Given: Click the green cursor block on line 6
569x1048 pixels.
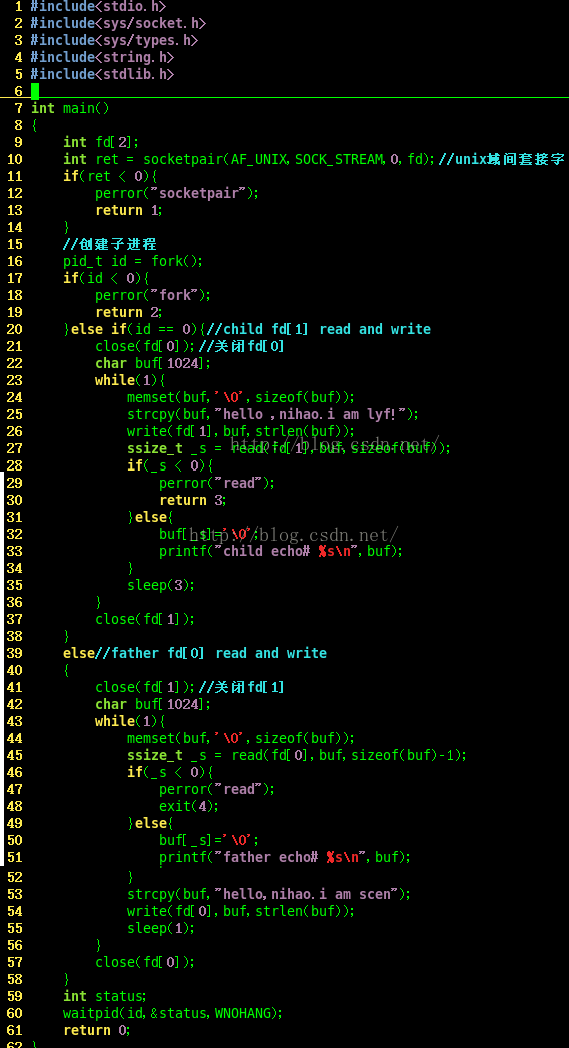Looking at the screenshot, I should pyautogui.click(x=35, y=91).
